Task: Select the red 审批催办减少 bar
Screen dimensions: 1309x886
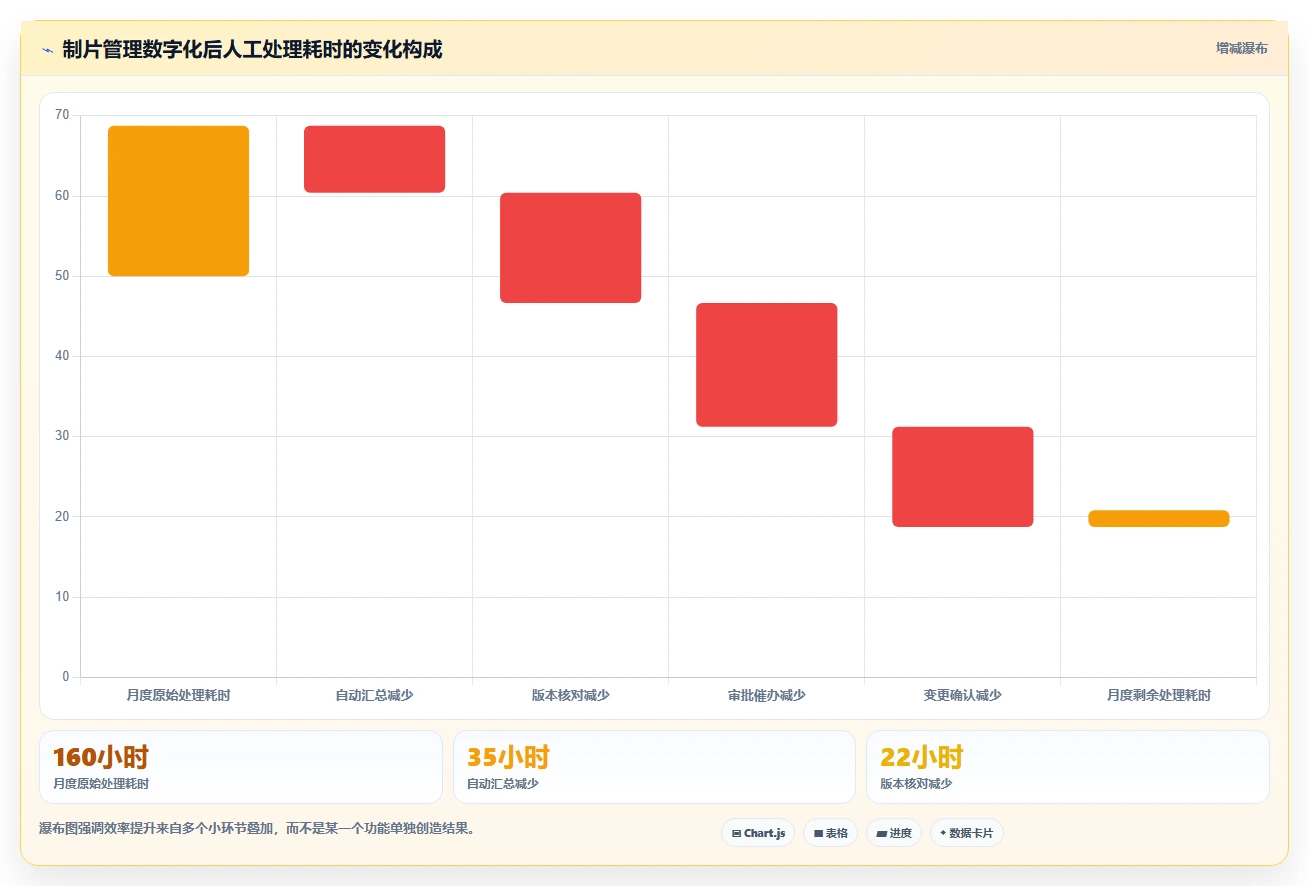Action: tap(766, 365)
